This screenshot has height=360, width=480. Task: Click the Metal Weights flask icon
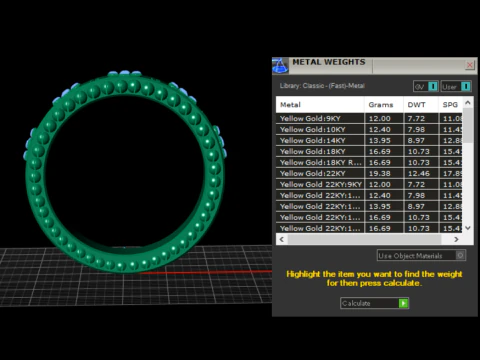(x=280, y=65)
